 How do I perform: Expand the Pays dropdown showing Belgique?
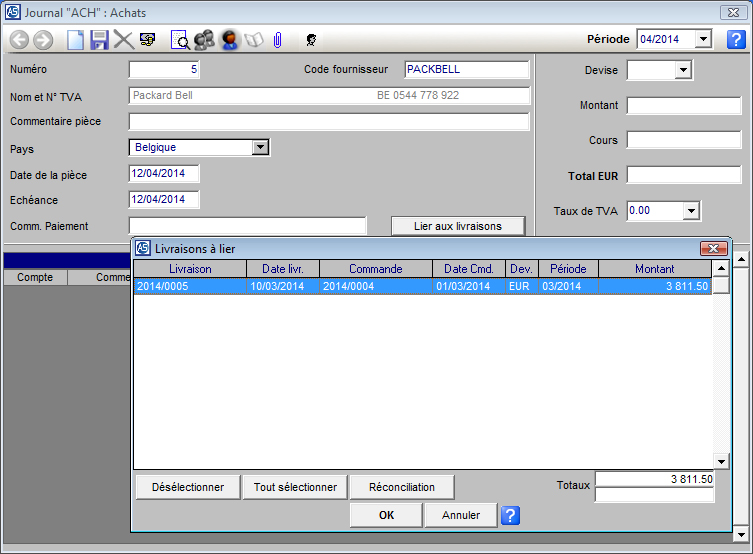coord(260,148)
